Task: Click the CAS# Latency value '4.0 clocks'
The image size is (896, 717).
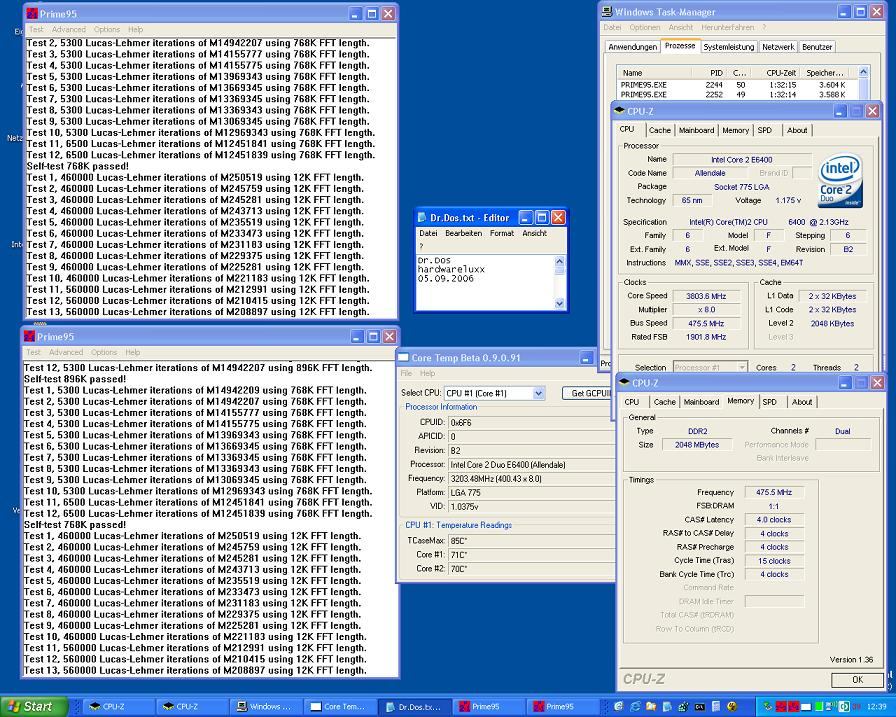Action: click(774, 520)
